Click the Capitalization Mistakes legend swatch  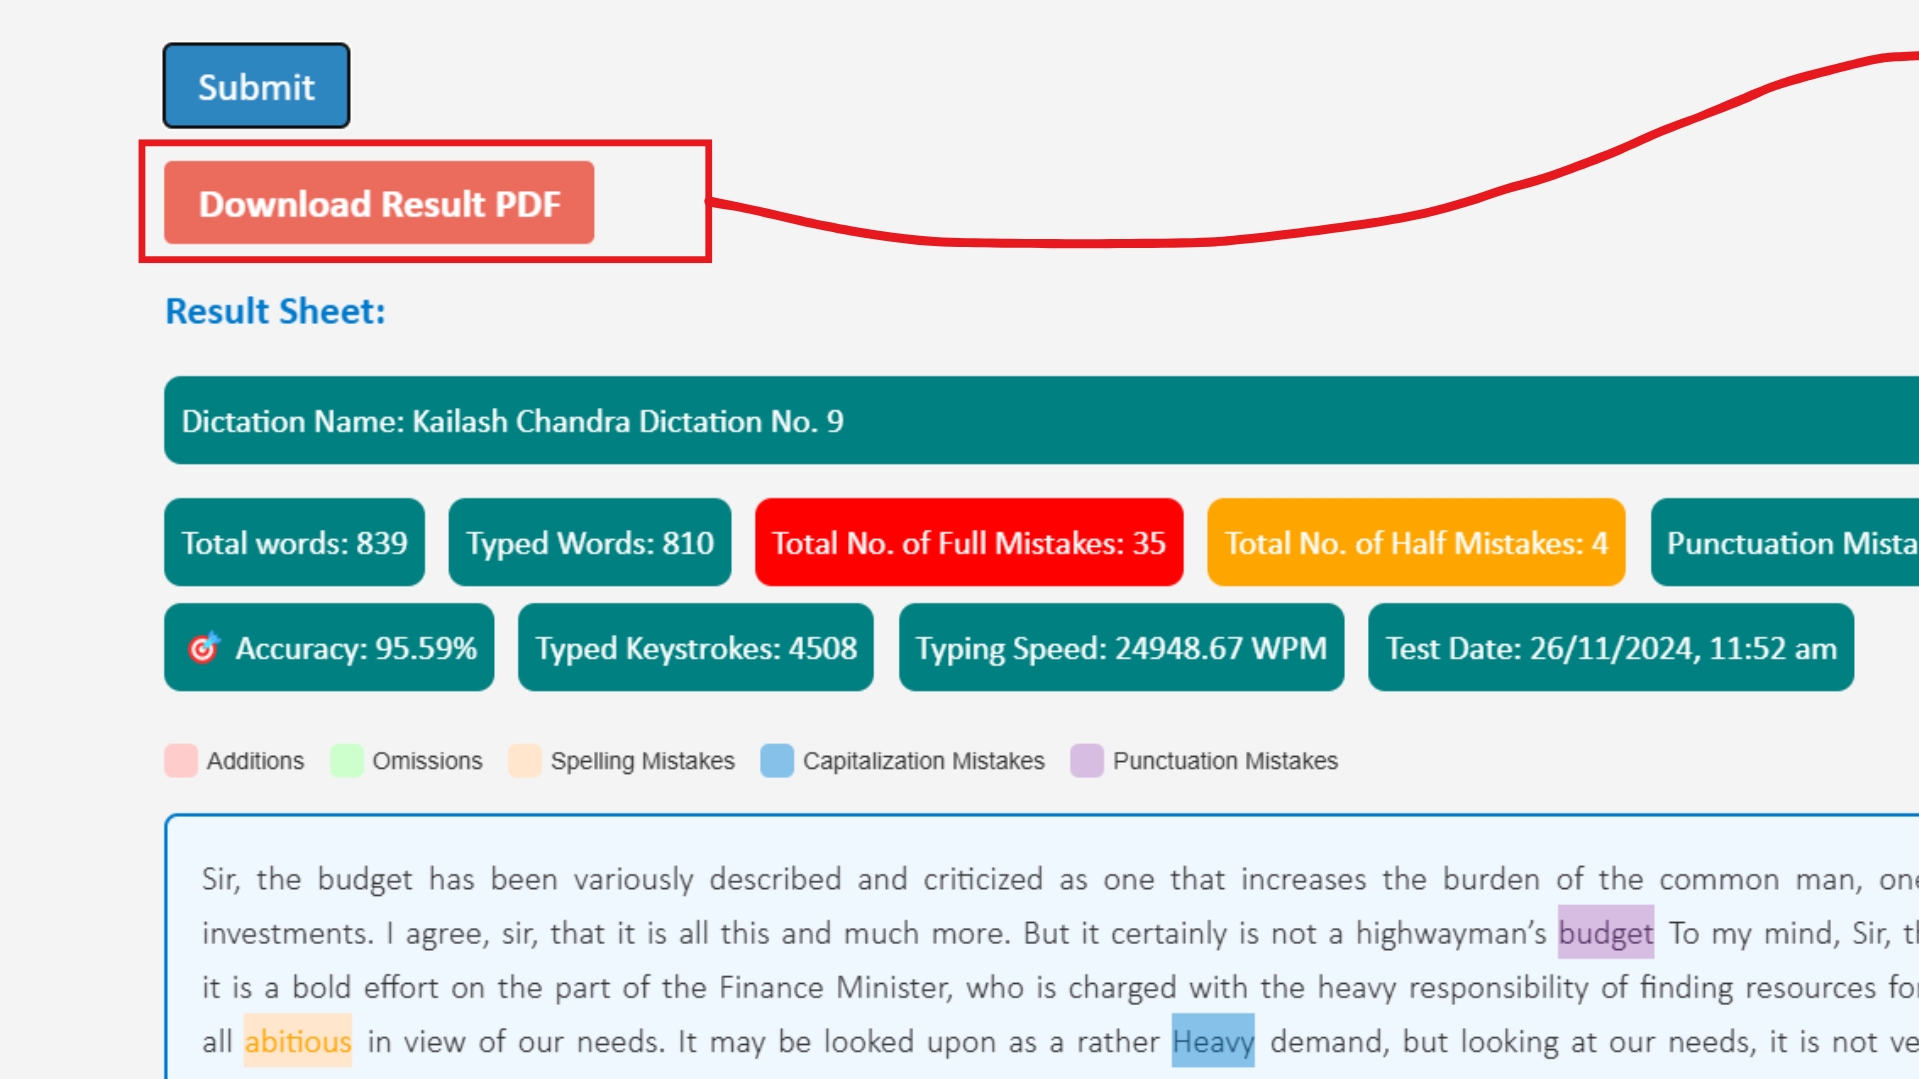(778, 760)
